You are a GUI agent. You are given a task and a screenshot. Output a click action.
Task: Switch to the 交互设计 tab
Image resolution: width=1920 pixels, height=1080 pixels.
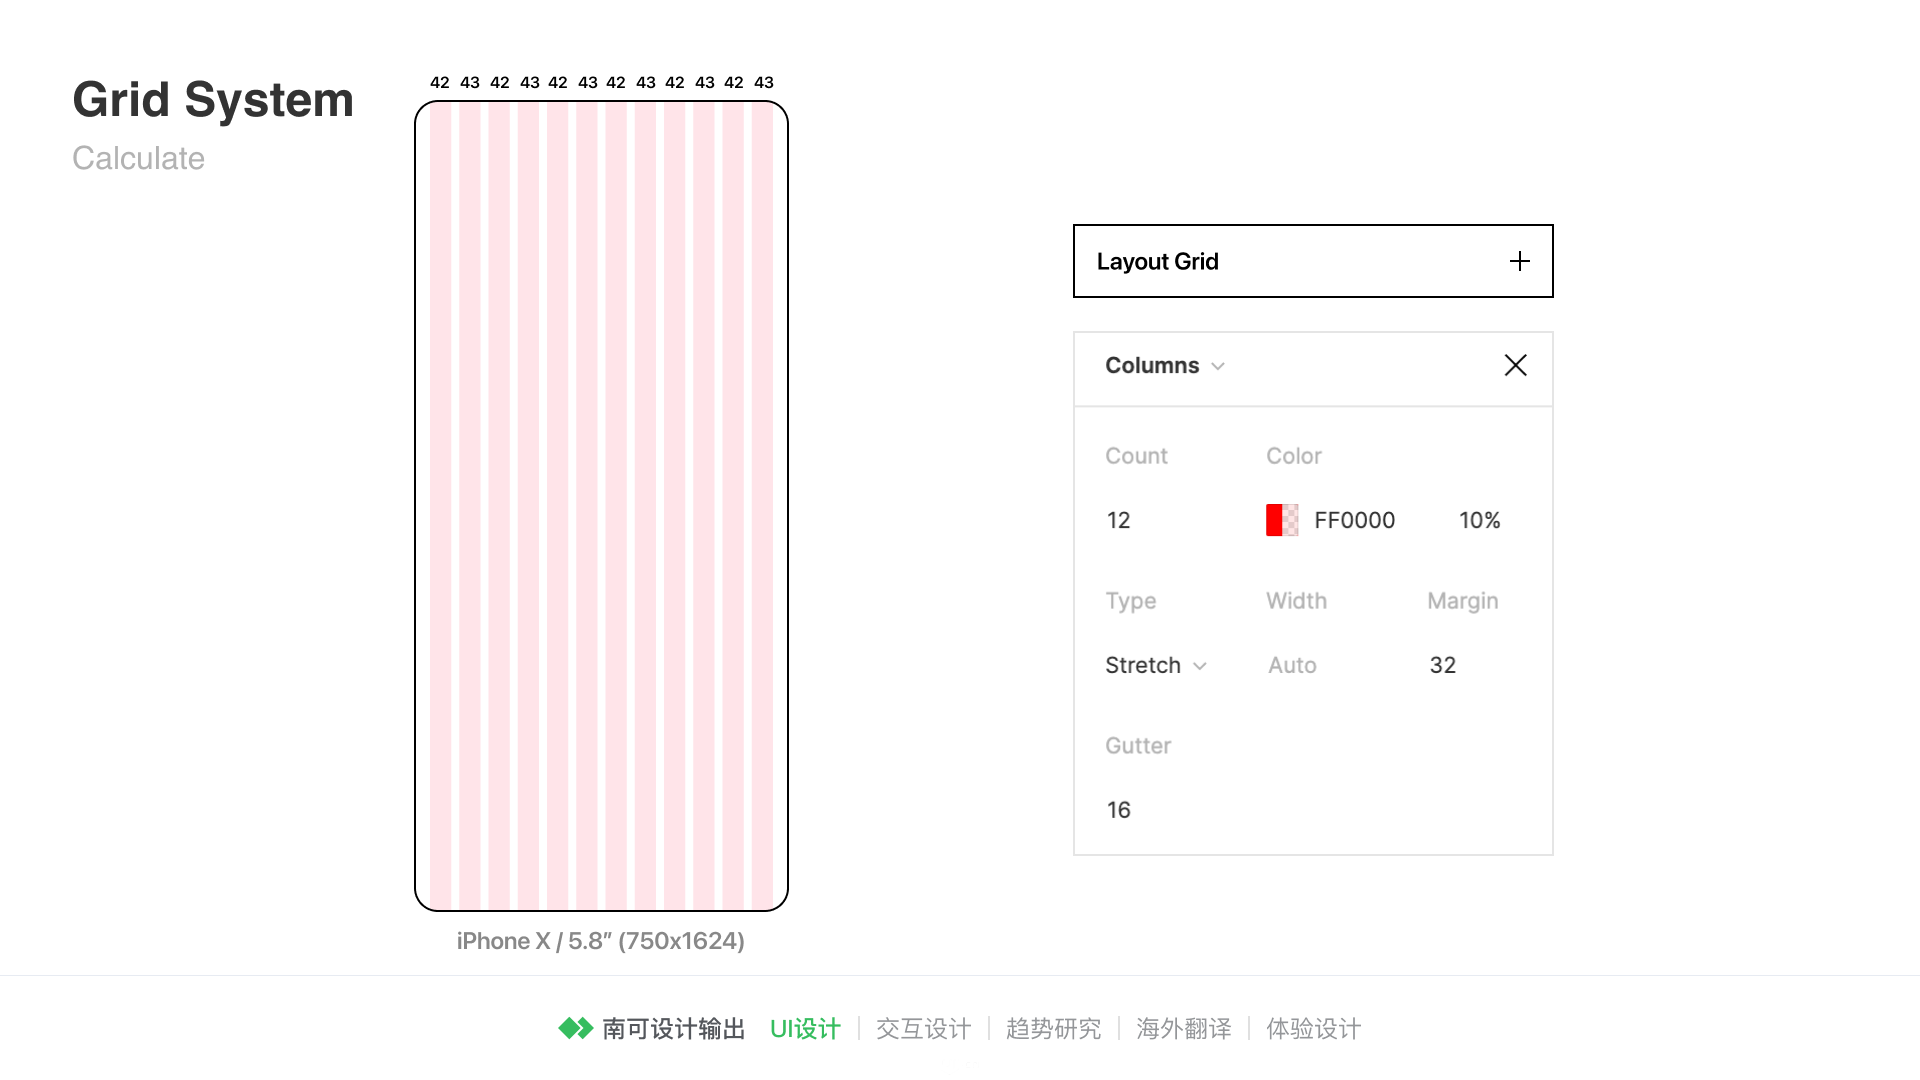923,1029
